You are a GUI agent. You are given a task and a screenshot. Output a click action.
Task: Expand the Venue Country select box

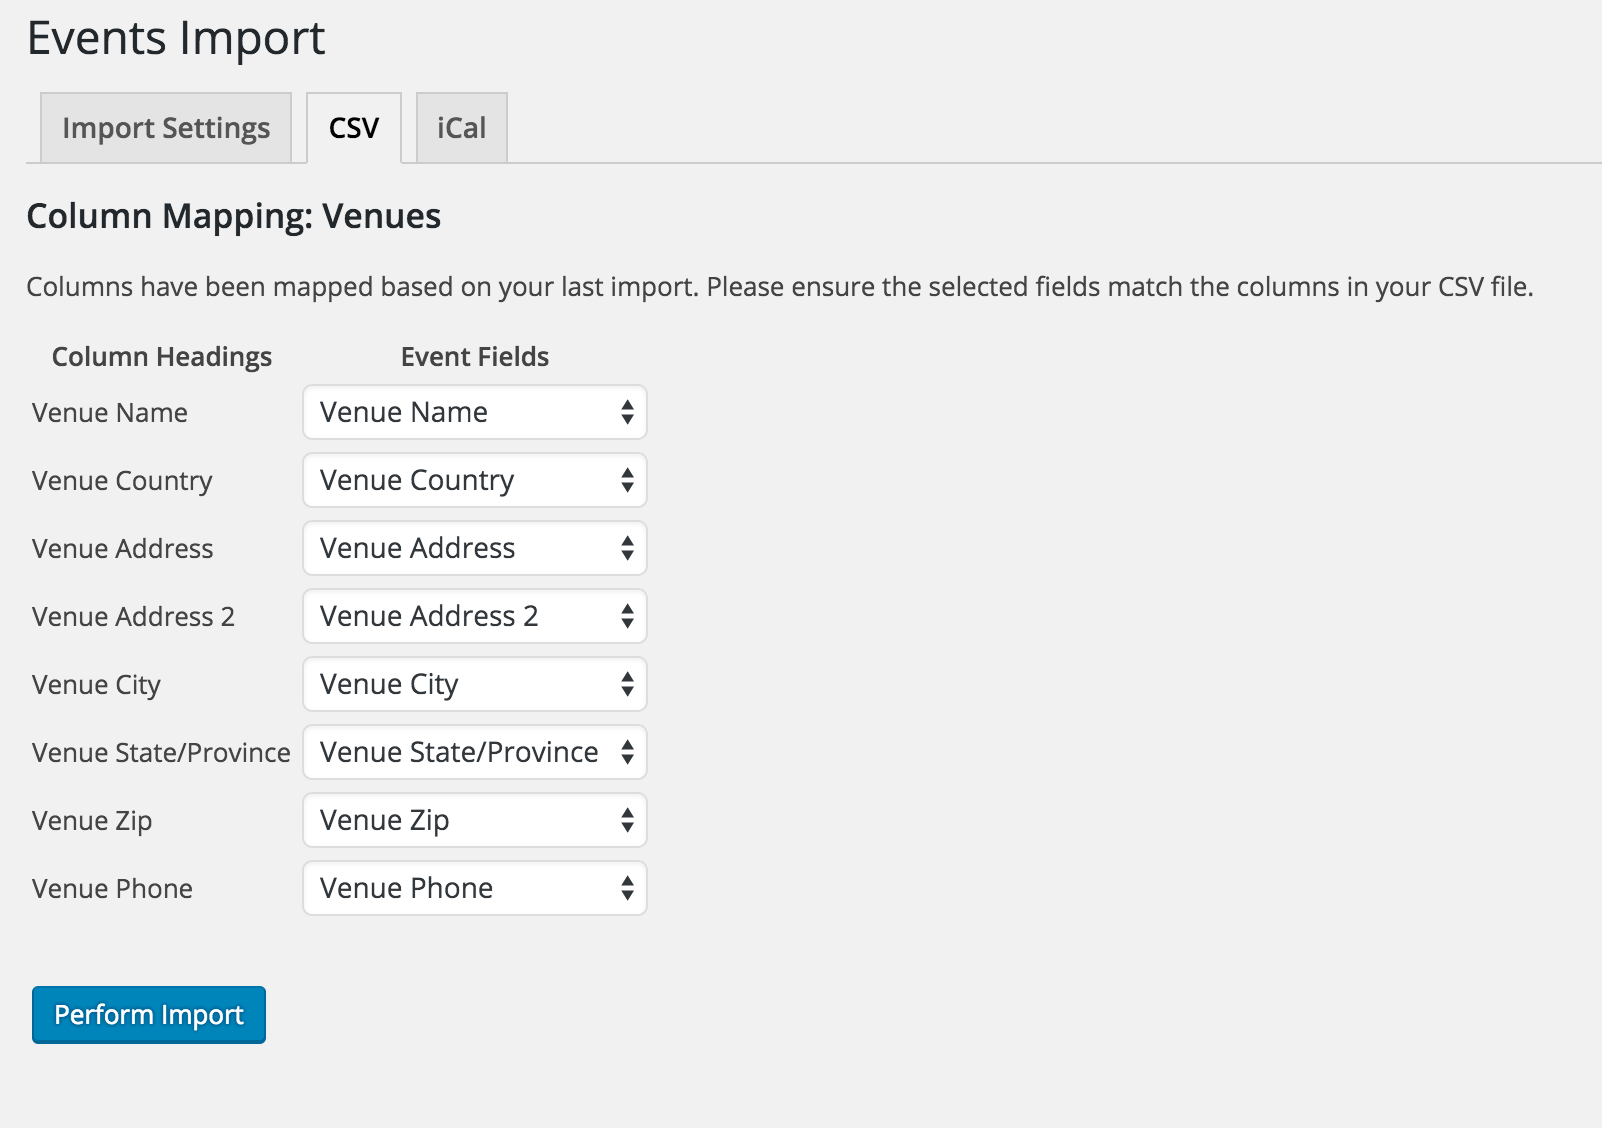point(475,480)
